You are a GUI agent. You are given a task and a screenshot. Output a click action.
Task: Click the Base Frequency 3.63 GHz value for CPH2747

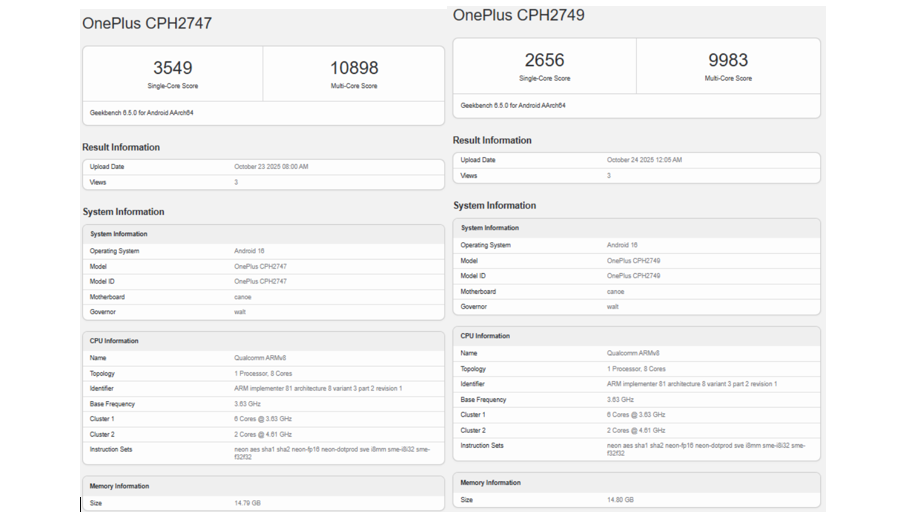click(x=249, y=404)
